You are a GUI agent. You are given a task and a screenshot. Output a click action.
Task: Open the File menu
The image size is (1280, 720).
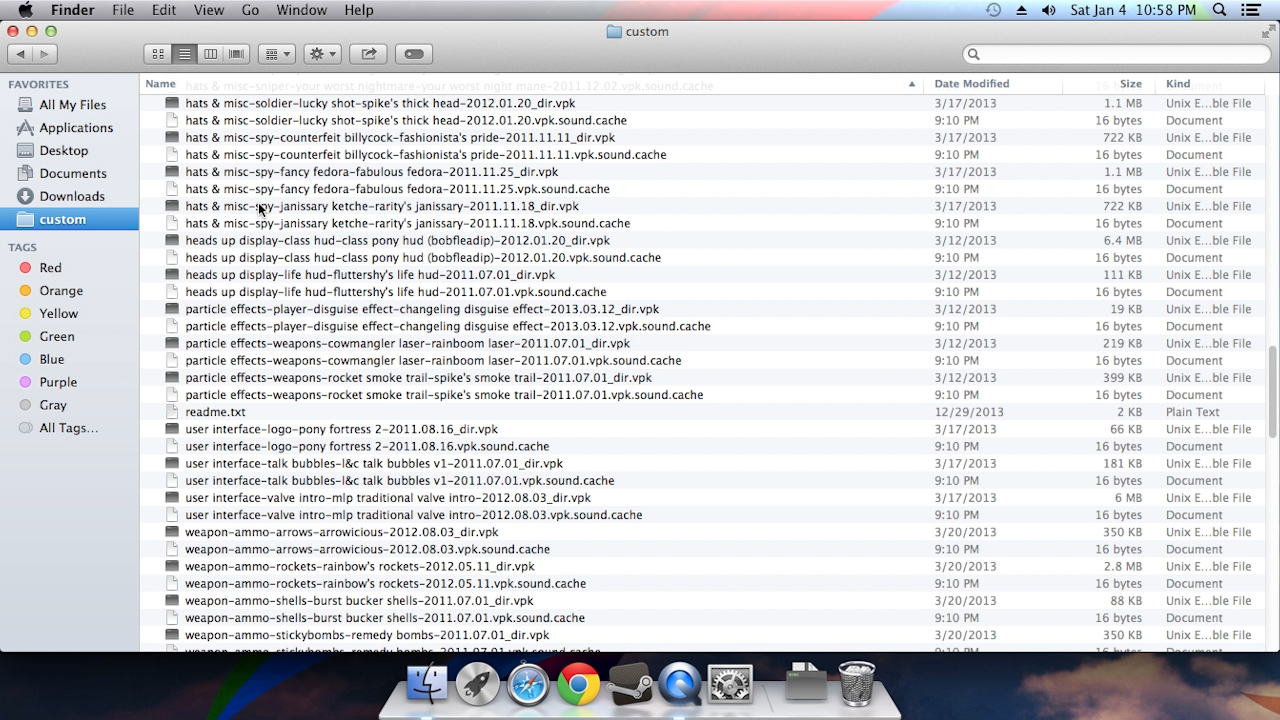pyautogui.click(x=123, y=10)
